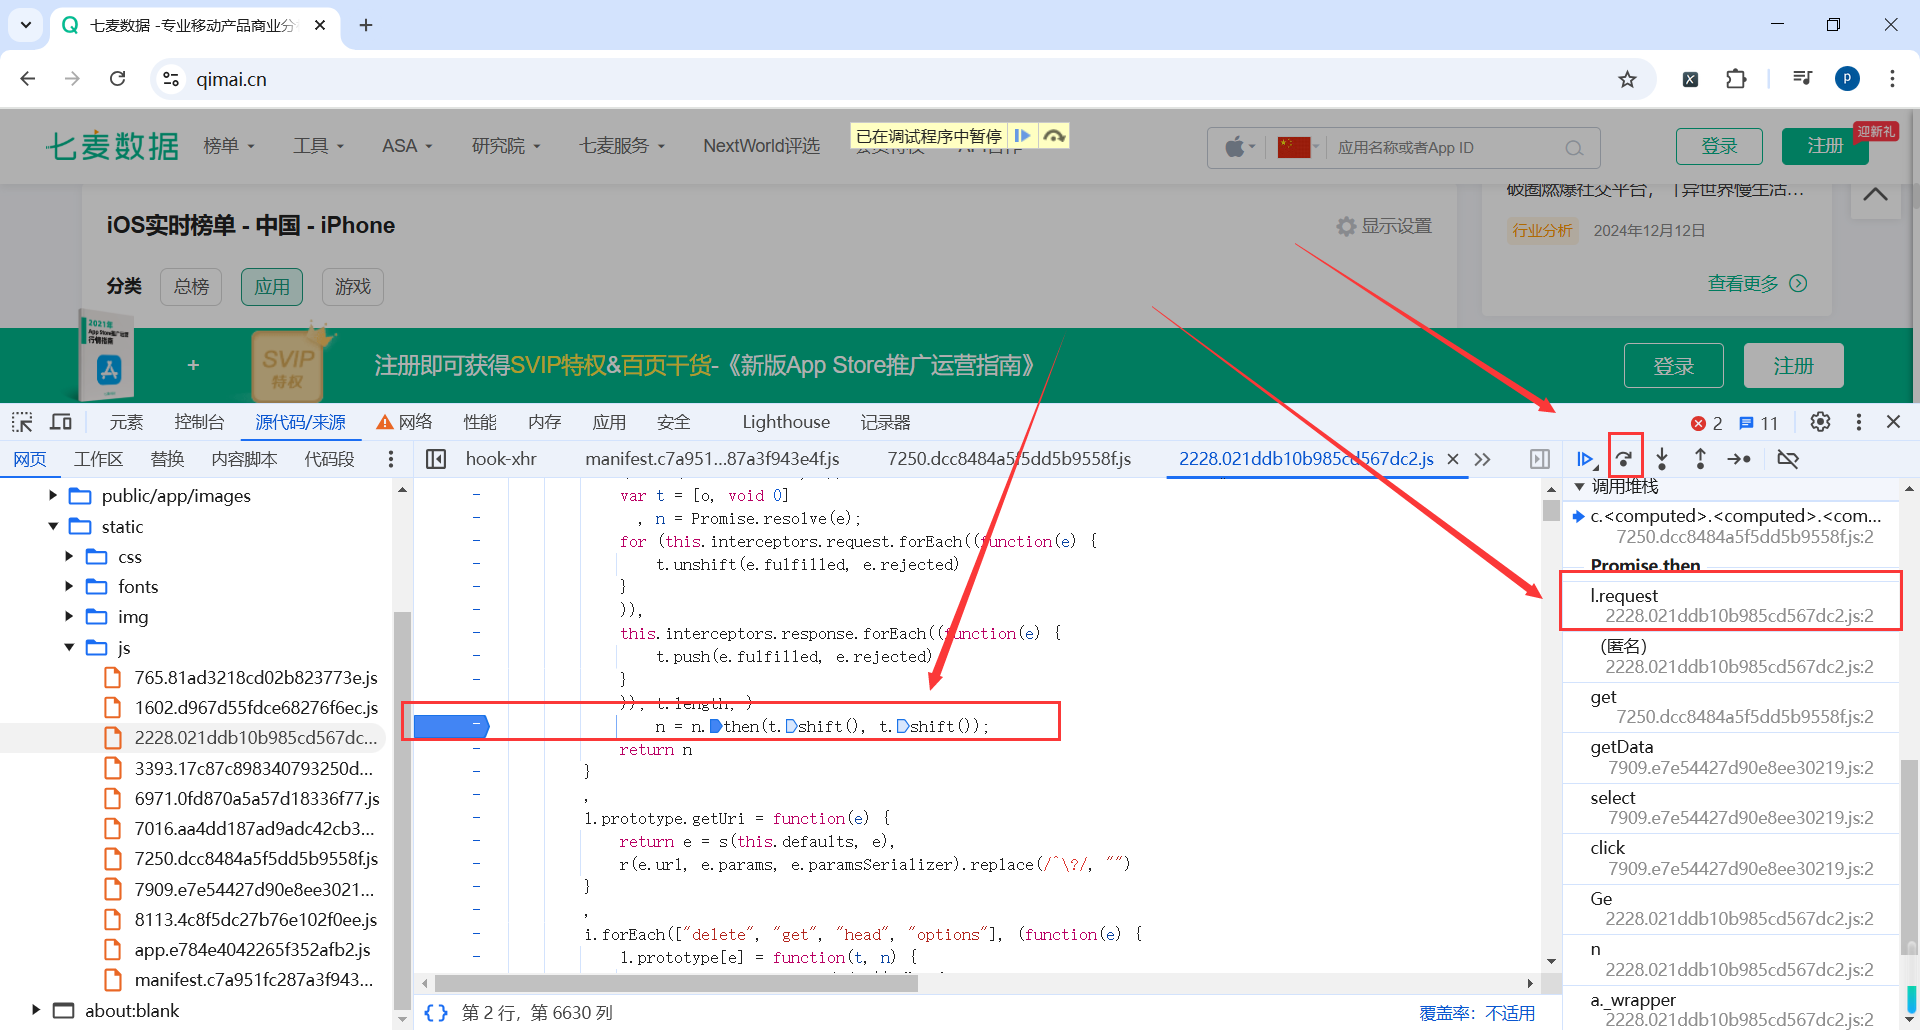This screenshot has width=1920, height=1030.
Task: Go back to the previous page
Action: (28, 79)
